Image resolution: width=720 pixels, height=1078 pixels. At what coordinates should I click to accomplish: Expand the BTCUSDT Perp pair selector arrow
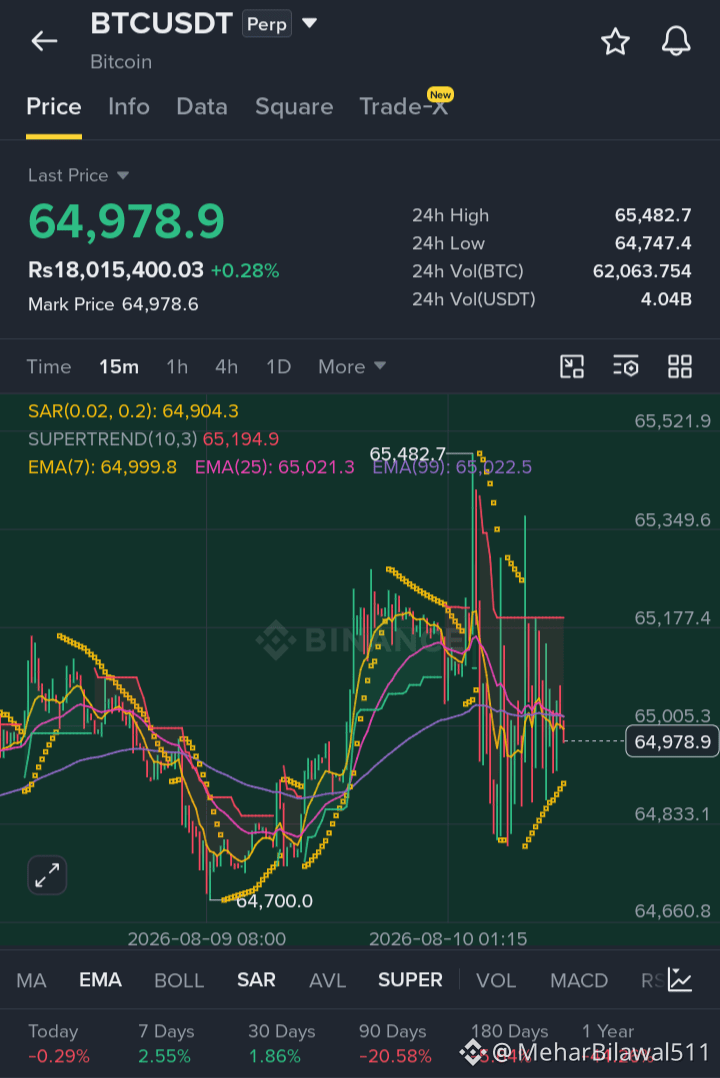310,23
